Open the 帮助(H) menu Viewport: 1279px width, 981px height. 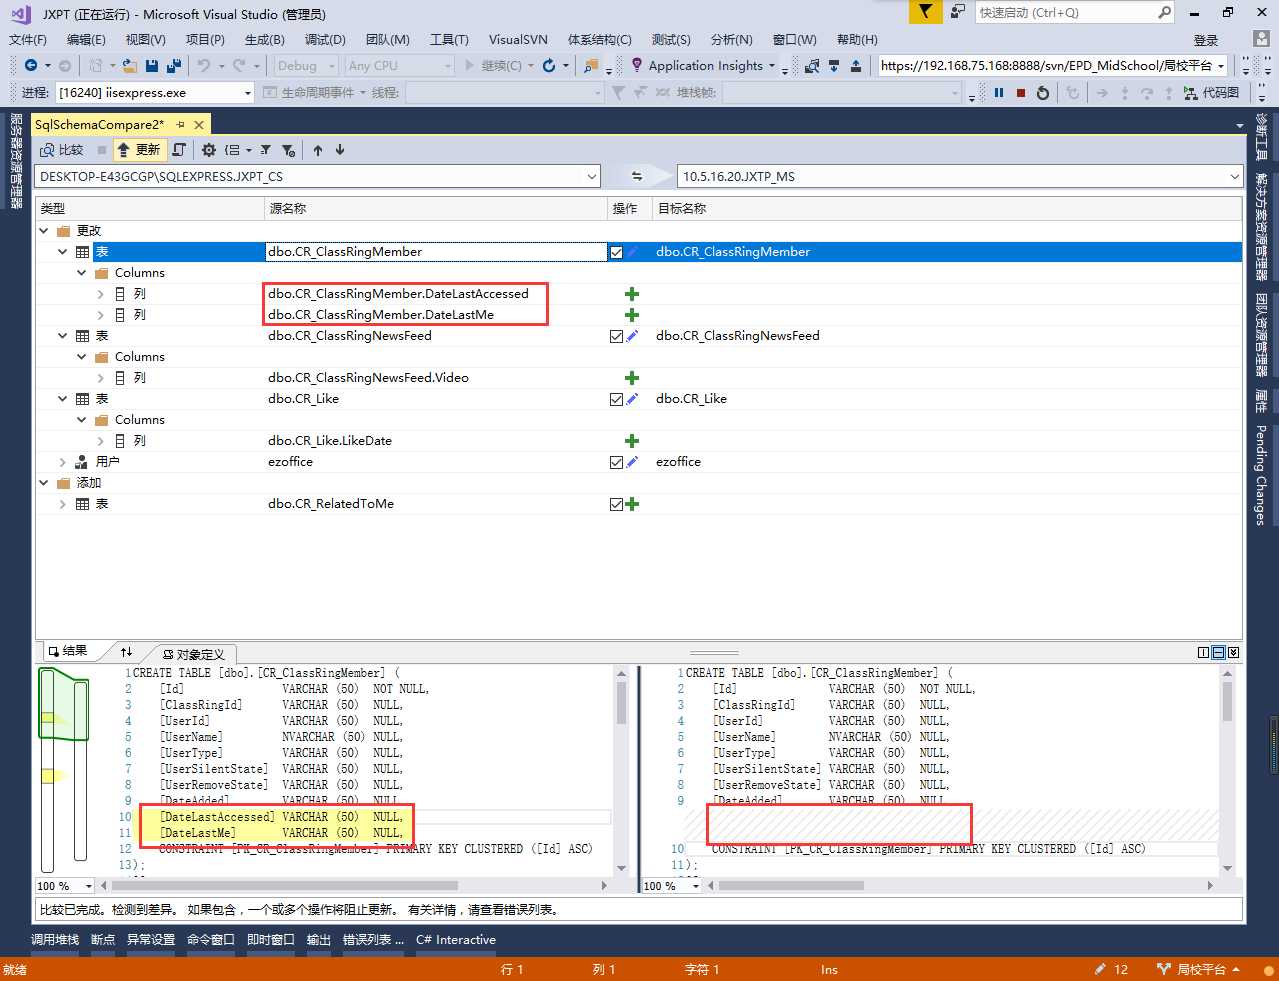coord(857,39)
